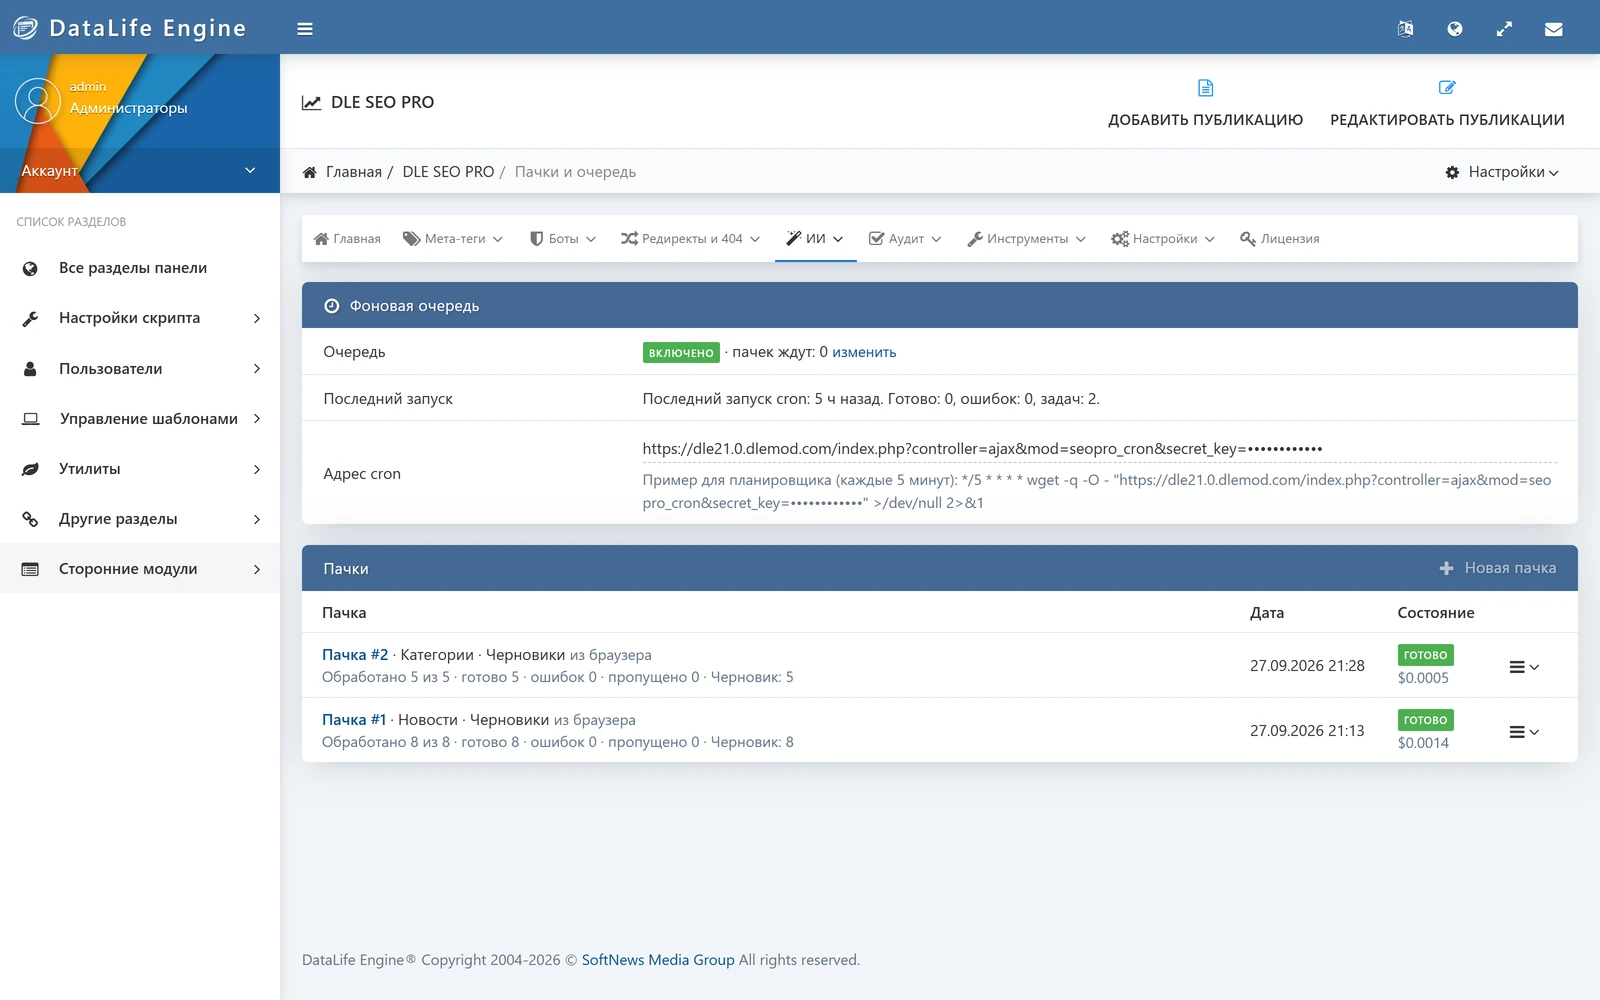The height and width of the screenshot is (1000, 1600).
Task: Click the Новая пачка button
Action: 1498,568
